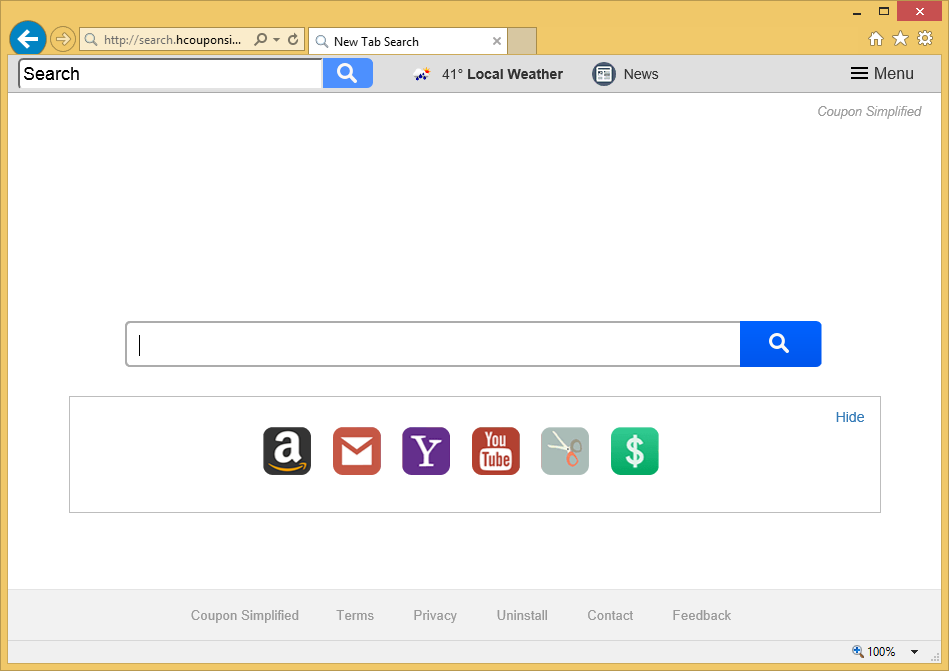Open the Contact footer link

pyautogui.click(x=610, y=615)
